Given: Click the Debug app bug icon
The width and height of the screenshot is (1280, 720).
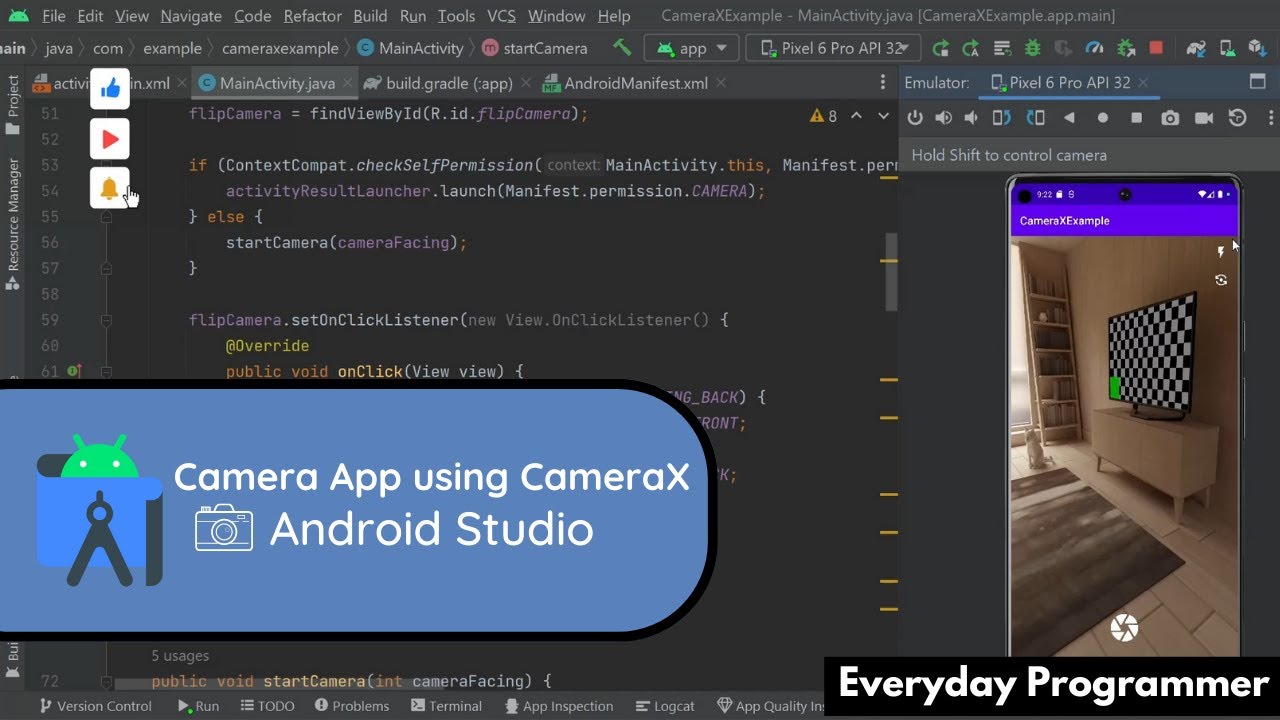Looking at the screenshot, I should pyautogui.click(x=1032, y=48).
